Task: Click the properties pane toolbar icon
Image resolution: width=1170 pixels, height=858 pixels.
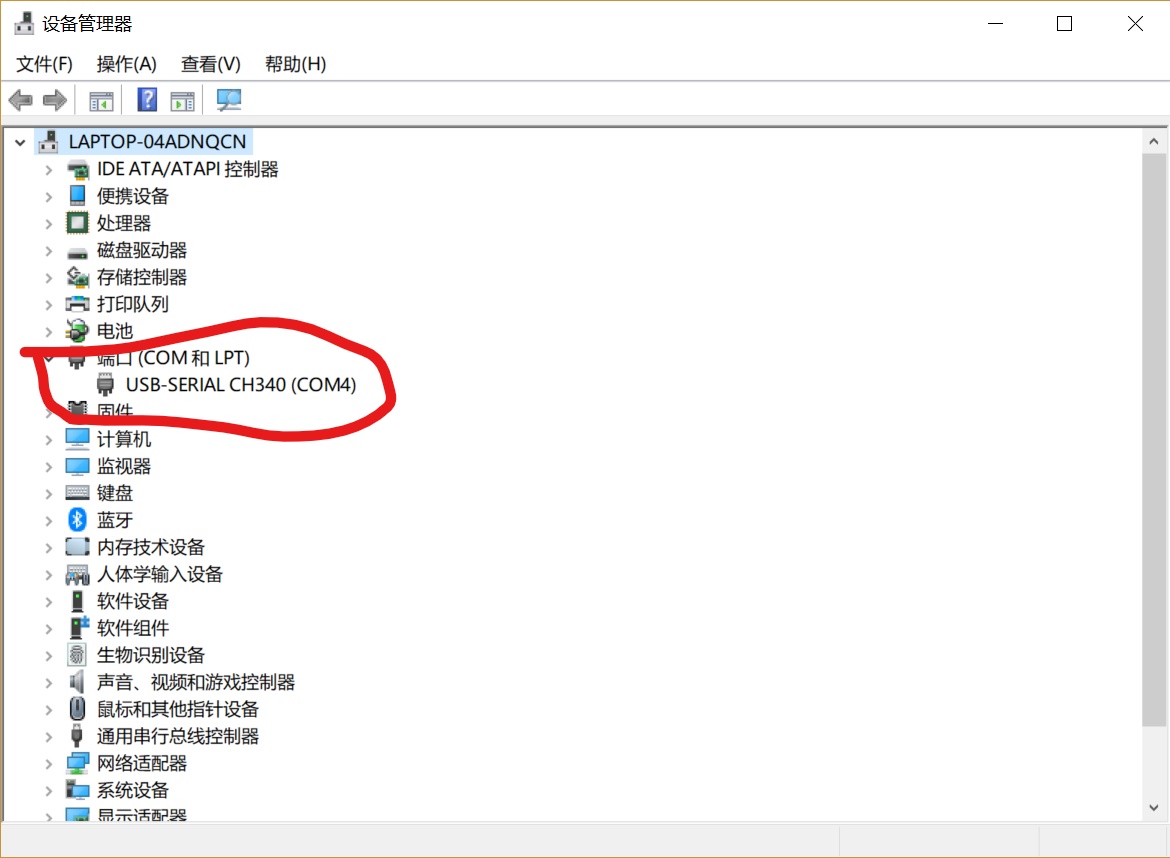Action: click(182, 99)
